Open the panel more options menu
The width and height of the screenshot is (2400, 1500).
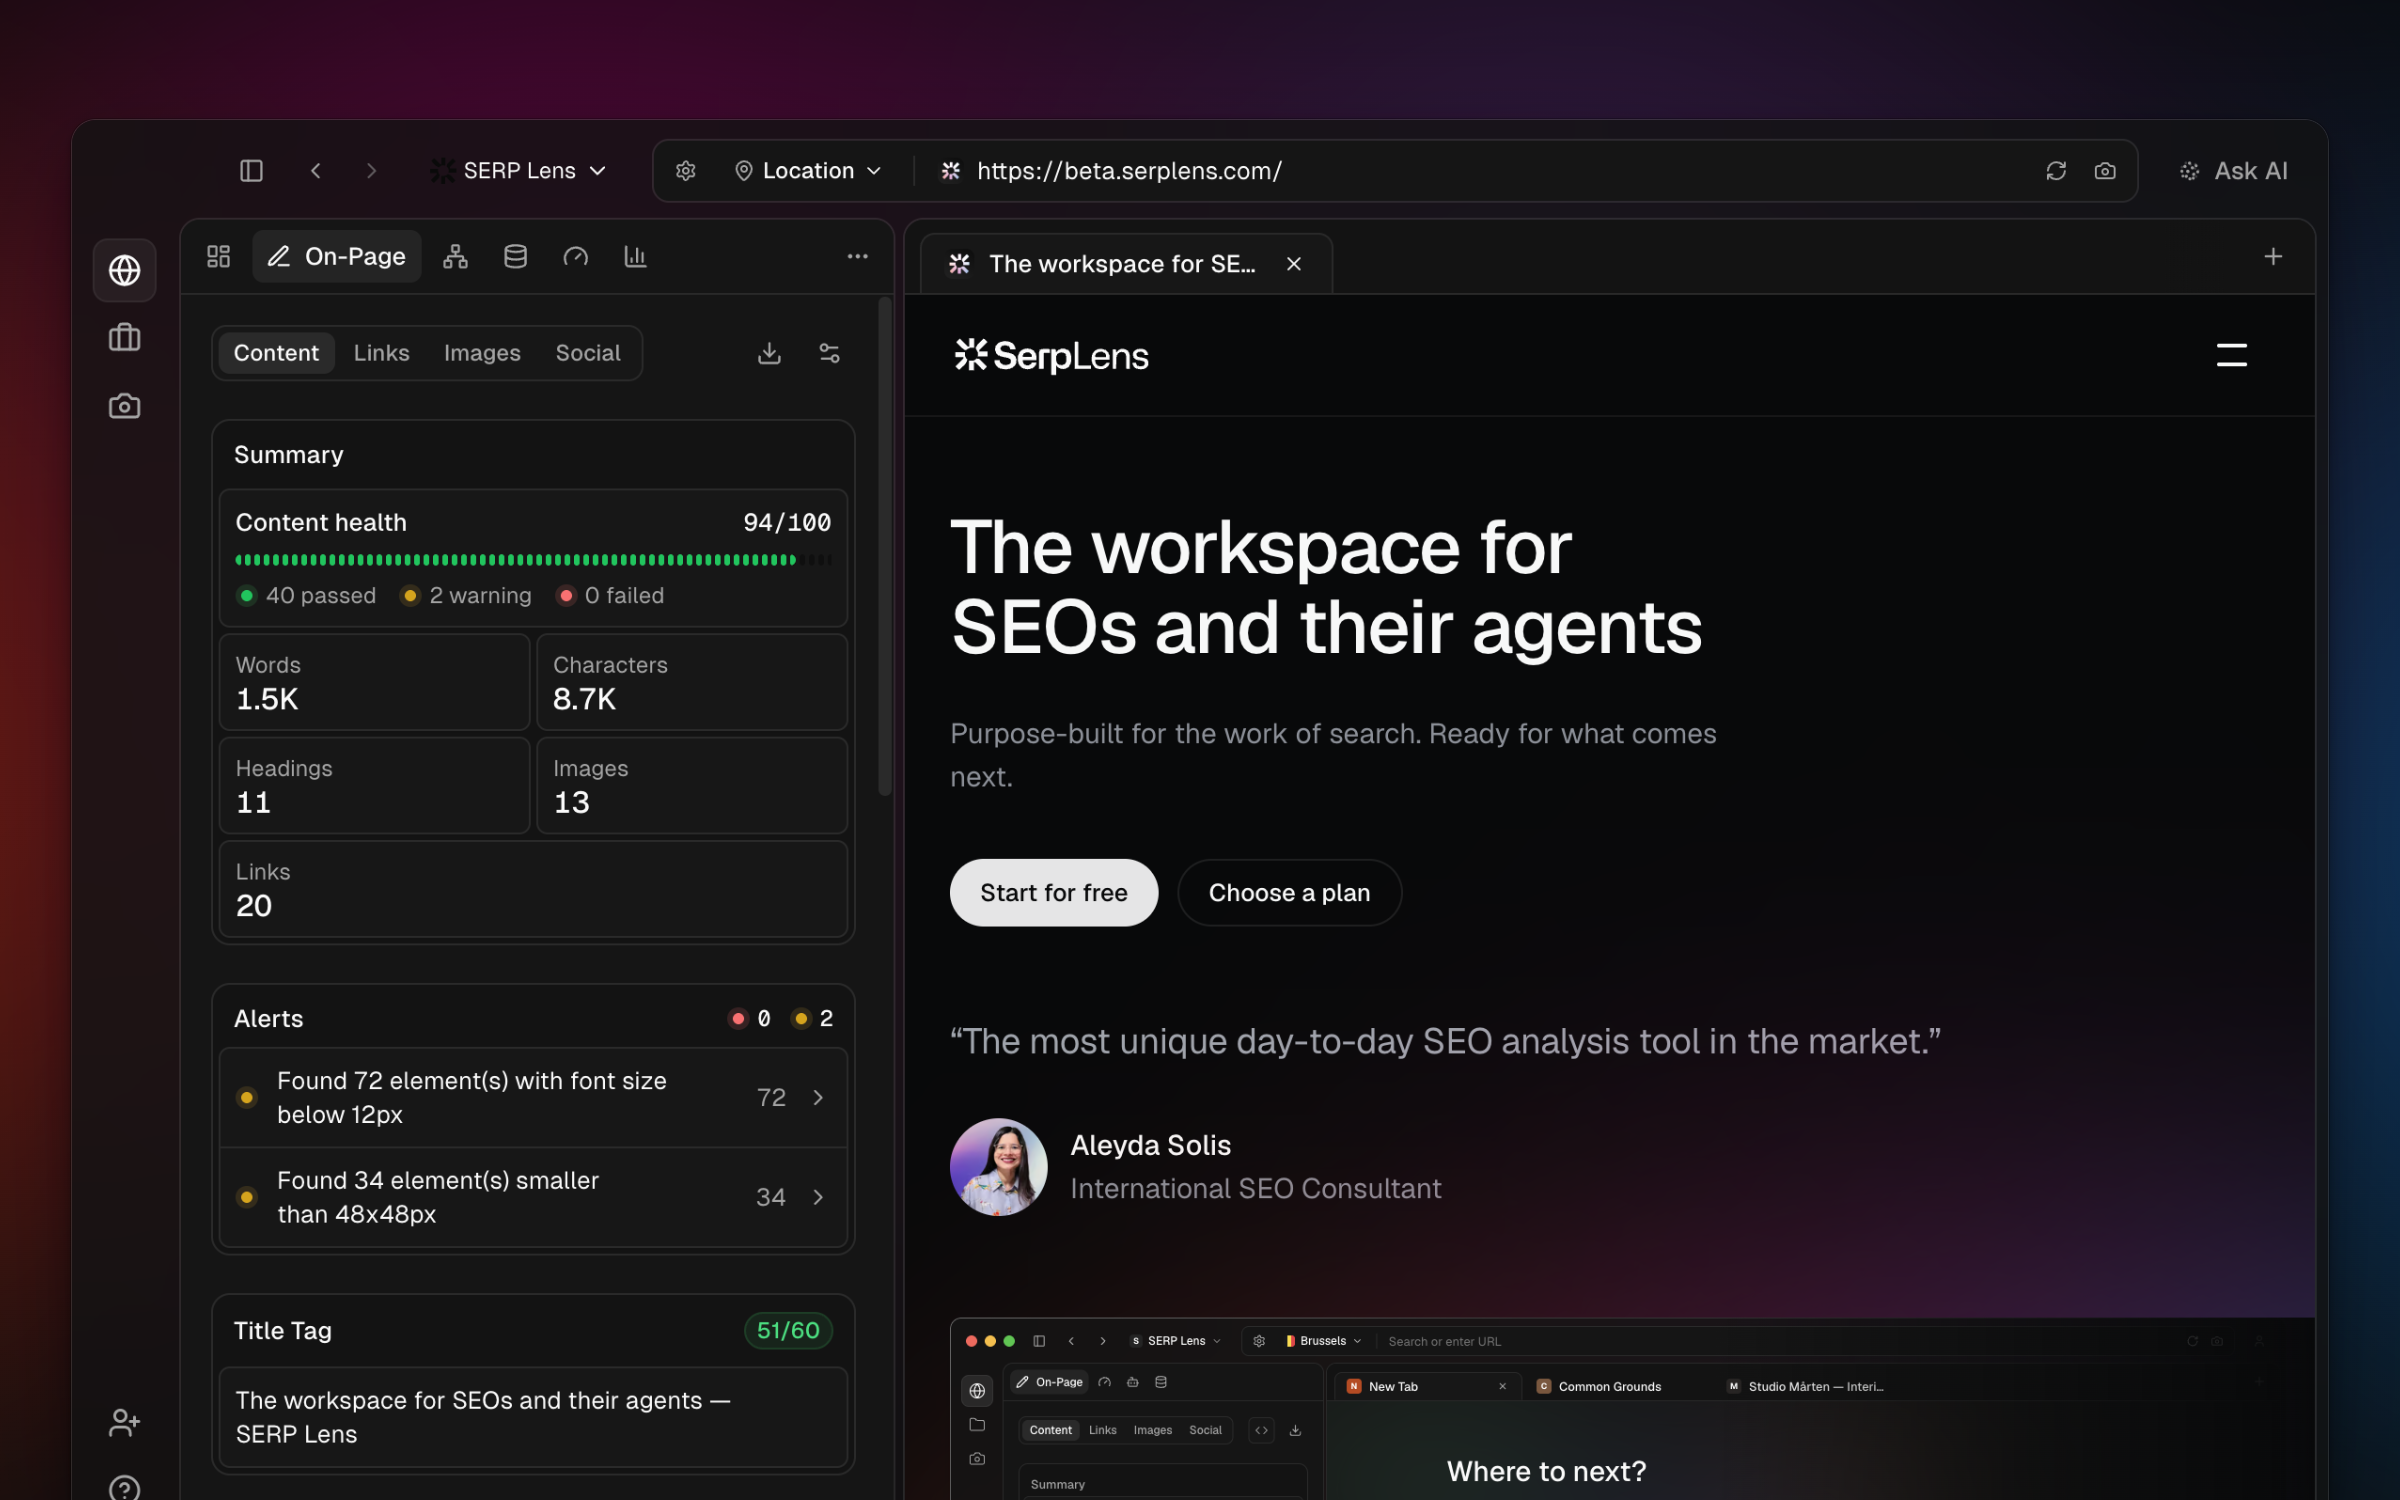coord(857,257)
